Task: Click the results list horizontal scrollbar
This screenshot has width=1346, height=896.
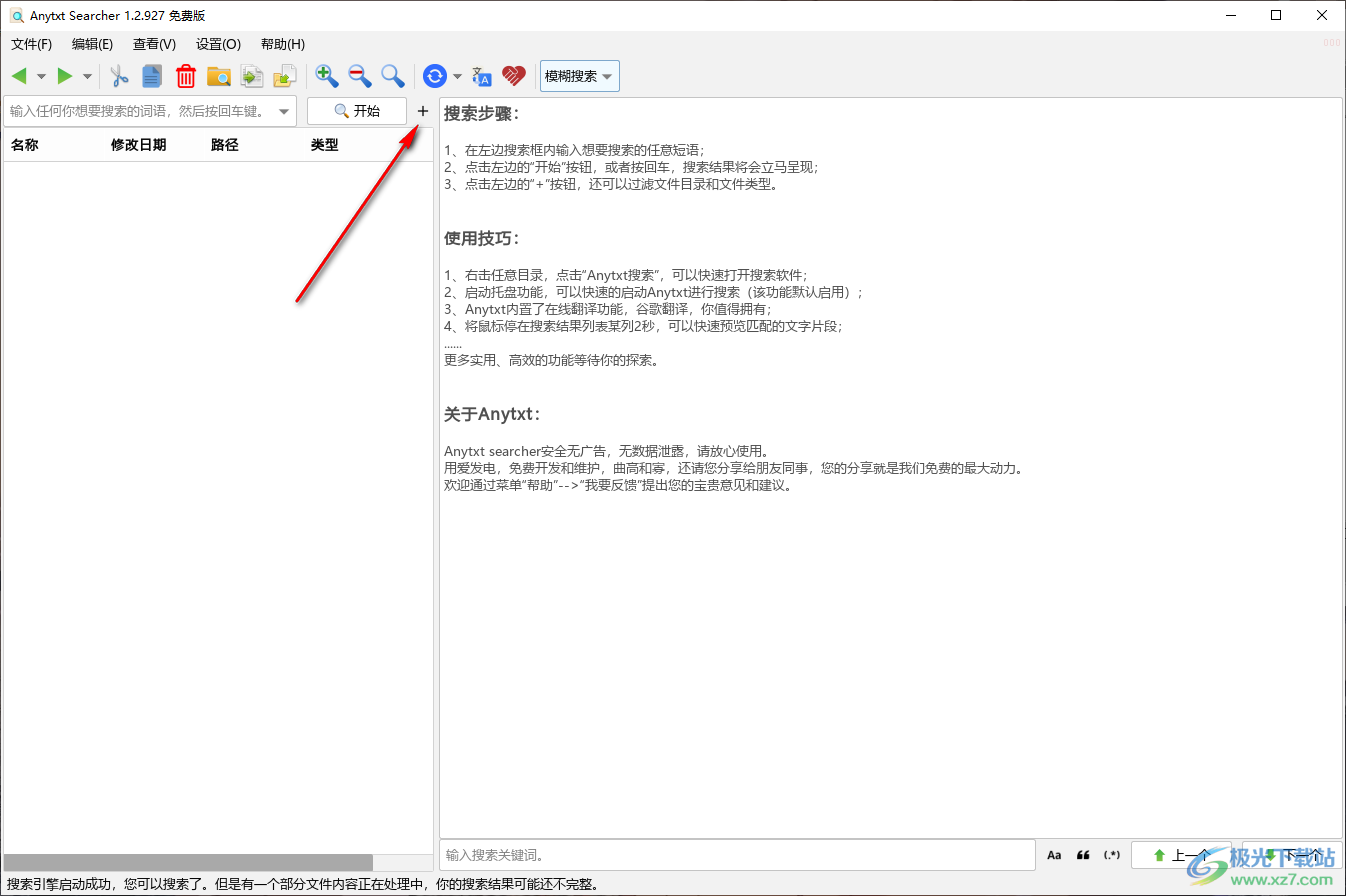Action: click(189, 862)
